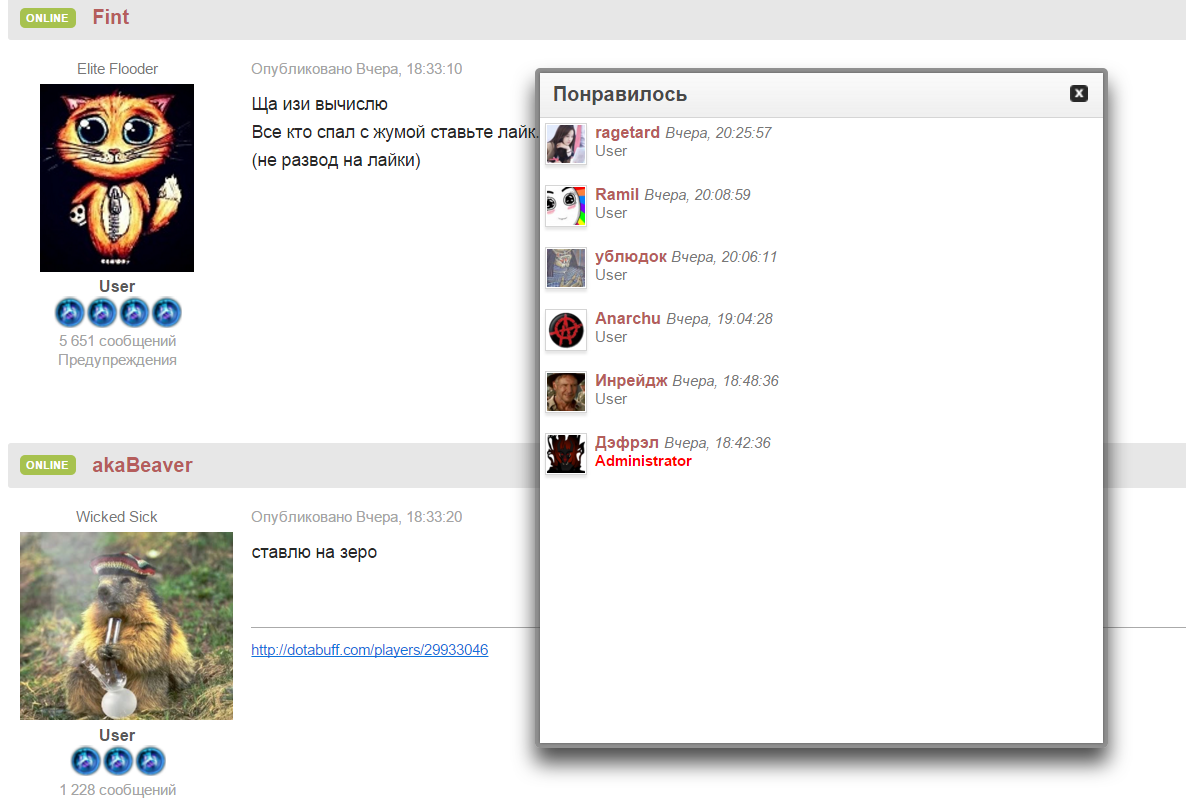Image resolution: width=1186 pixels, height=801 pixels.
Task: Close the Понравилось popup
Action: point(1079,93)
